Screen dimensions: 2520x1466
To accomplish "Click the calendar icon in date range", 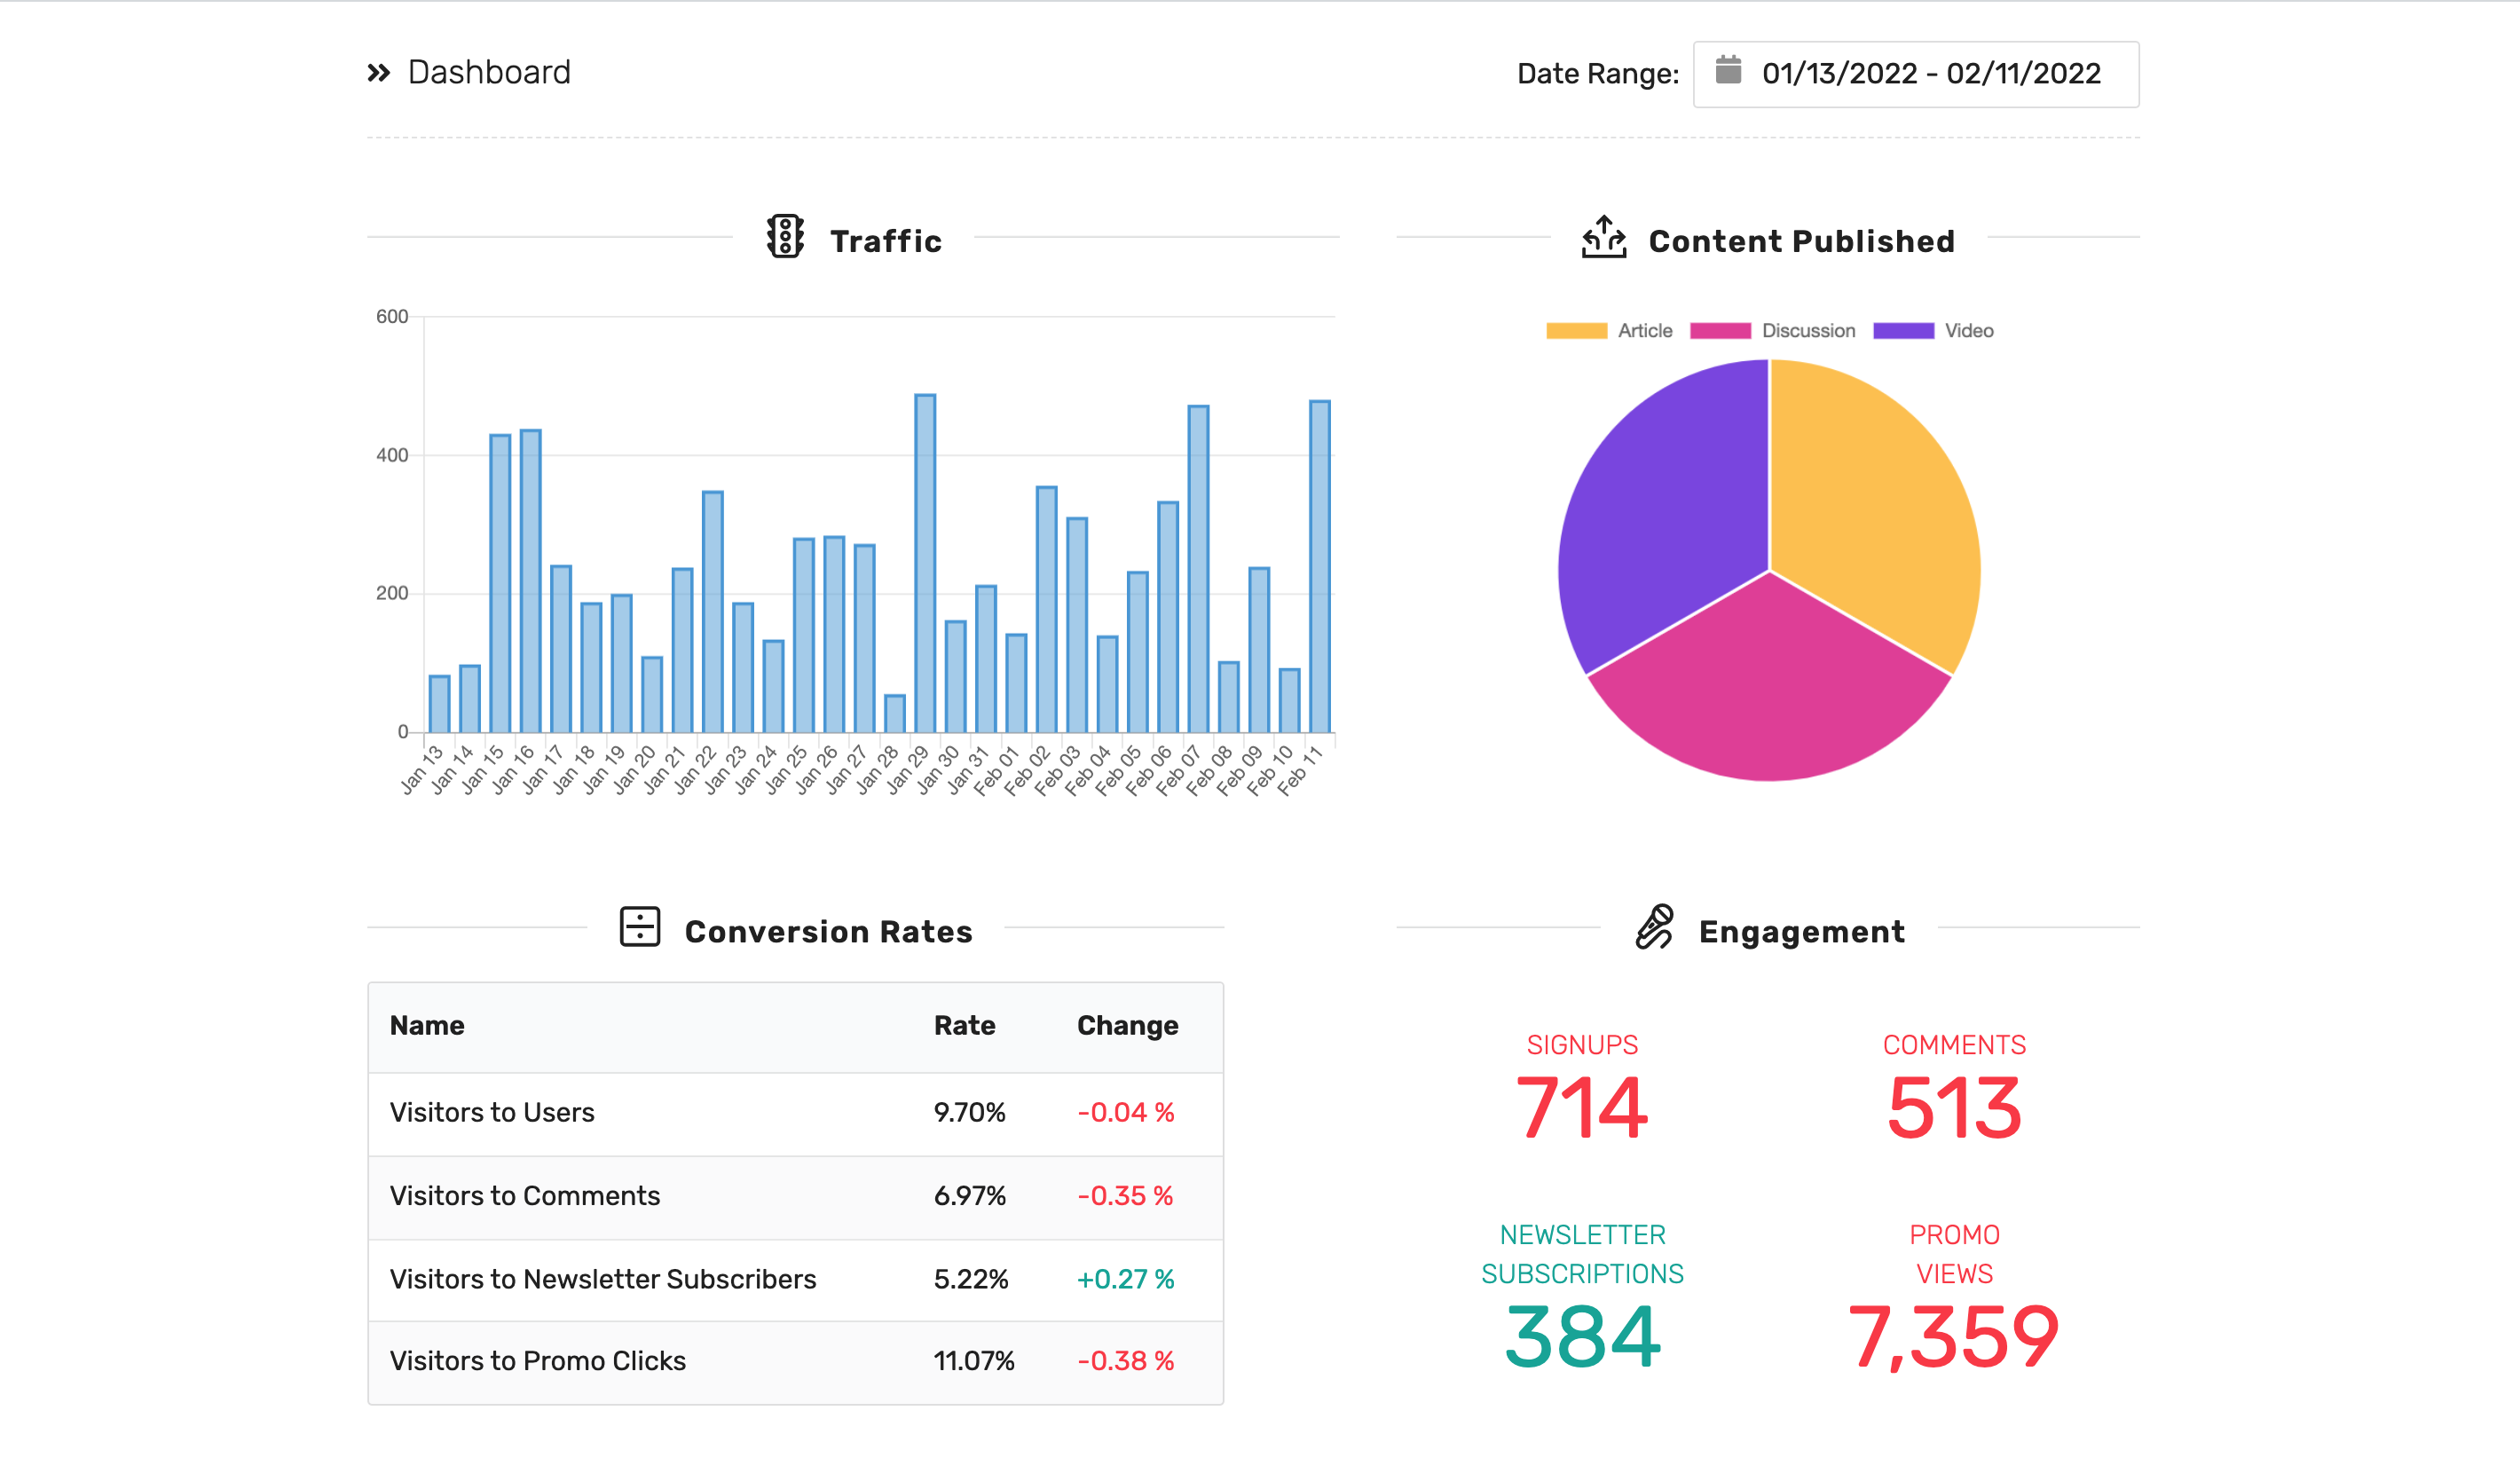I will [1728, 71].
